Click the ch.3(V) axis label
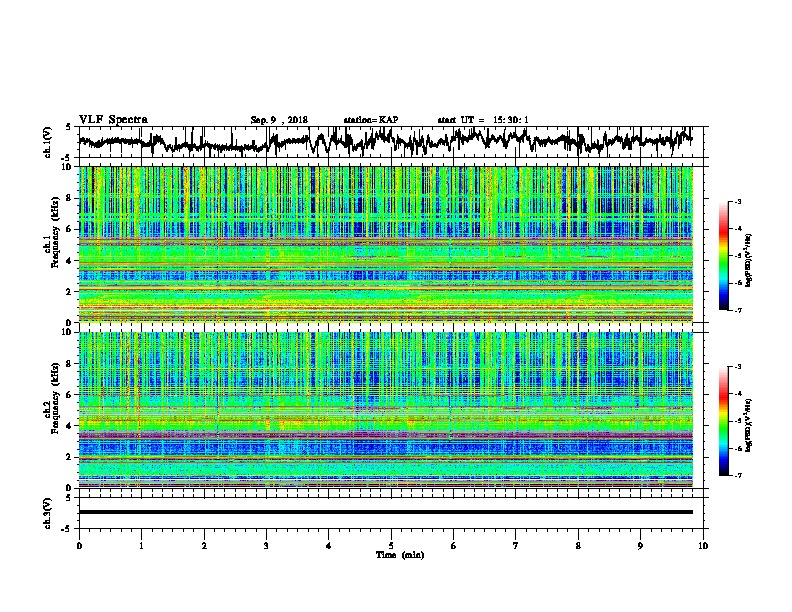The width and height of the screenshot is (792, 612). 48,513
